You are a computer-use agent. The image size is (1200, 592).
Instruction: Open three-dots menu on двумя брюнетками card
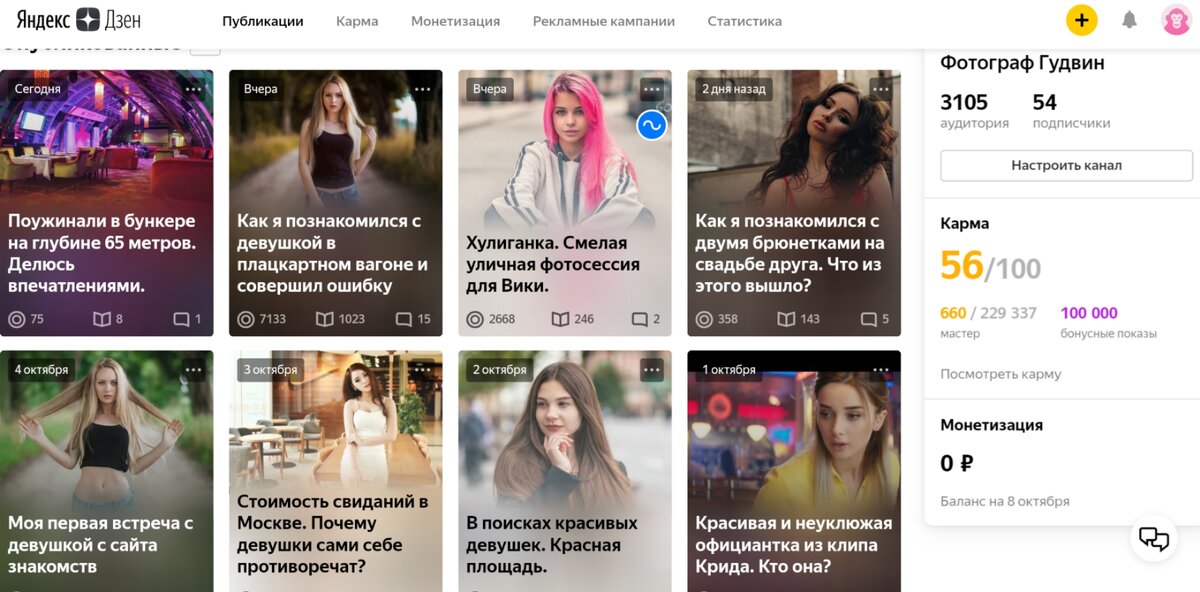(881, 89)
